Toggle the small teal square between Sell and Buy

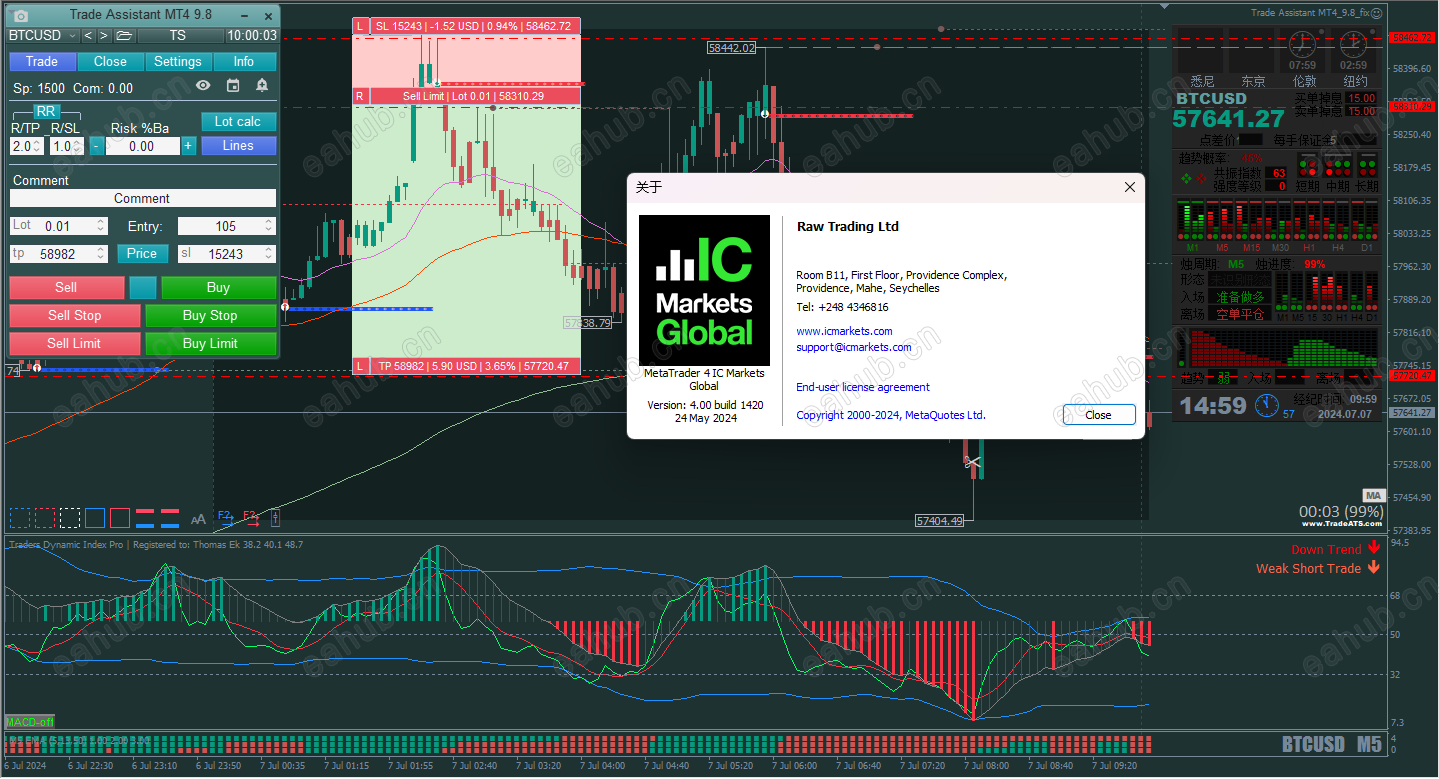(x=143, y=288)
